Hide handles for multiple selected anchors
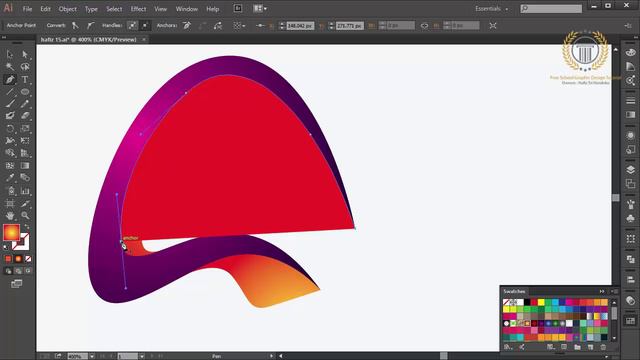This screenshot has width=640, height=360. 145,25
